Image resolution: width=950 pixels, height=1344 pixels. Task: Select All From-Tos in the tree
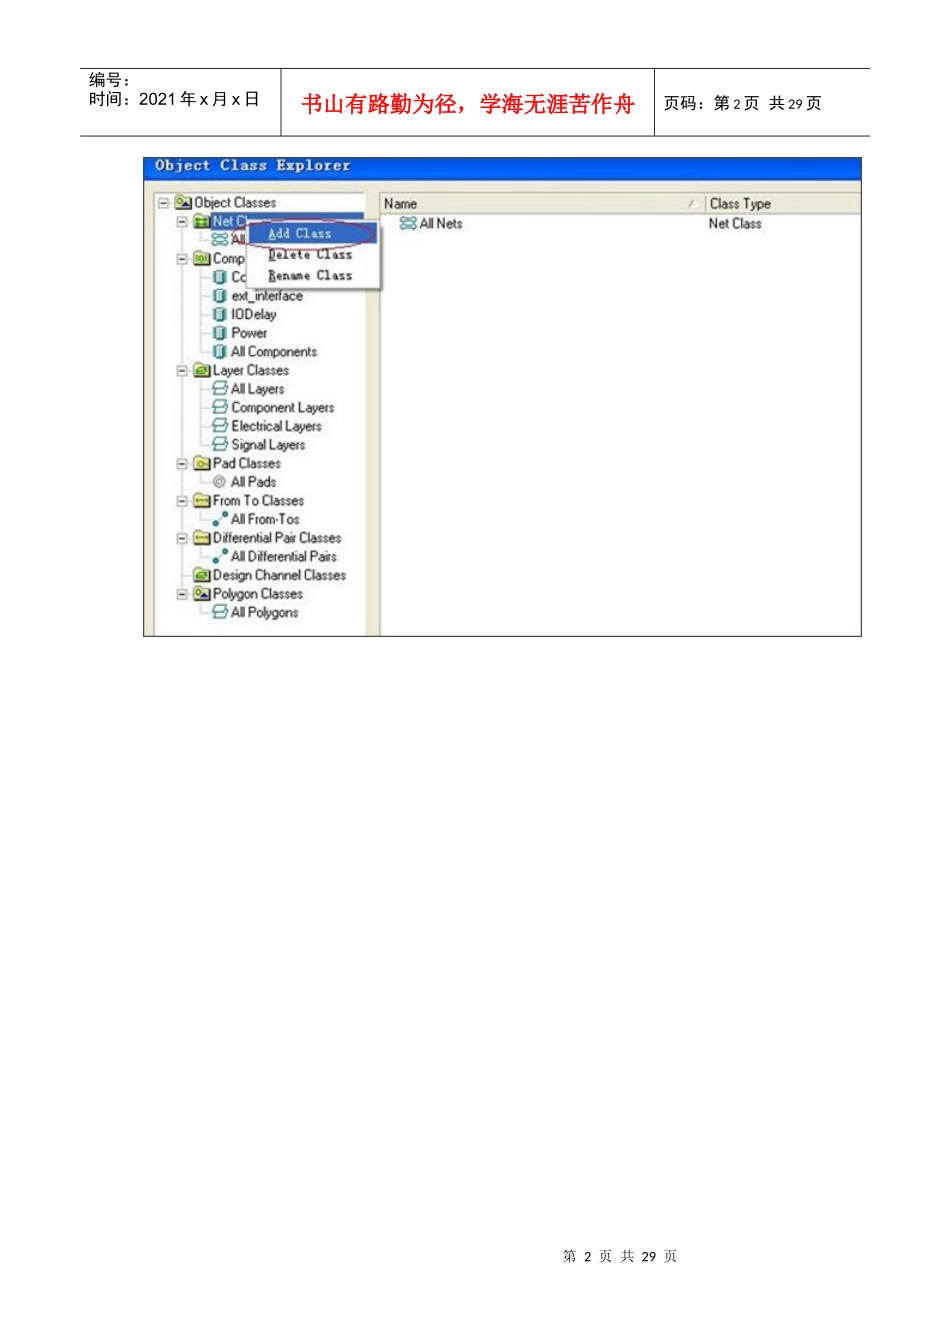pyautogui.click(x=265, y=519)
